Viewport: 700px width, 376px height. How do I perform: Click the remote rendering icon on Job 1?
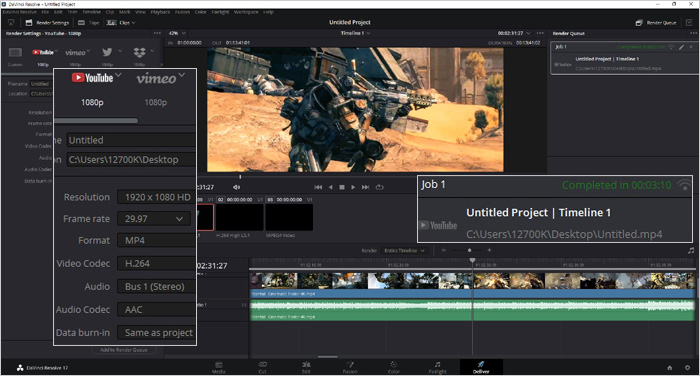(x=671, y=46)
